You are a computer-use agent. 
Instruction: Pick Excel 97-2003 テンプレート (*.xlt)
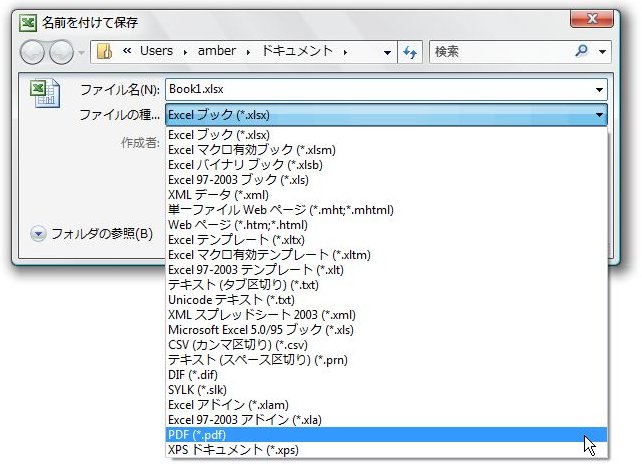[x=387, y=270]
